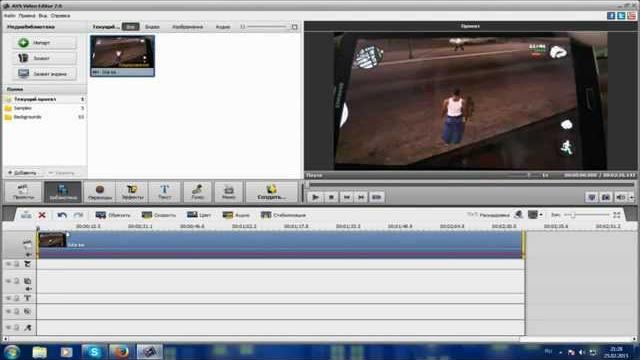Image resolution: width=640 pixels, height=360 pixels.
Task: Open the Text section with T icon
Action: [x=164, y=192]
